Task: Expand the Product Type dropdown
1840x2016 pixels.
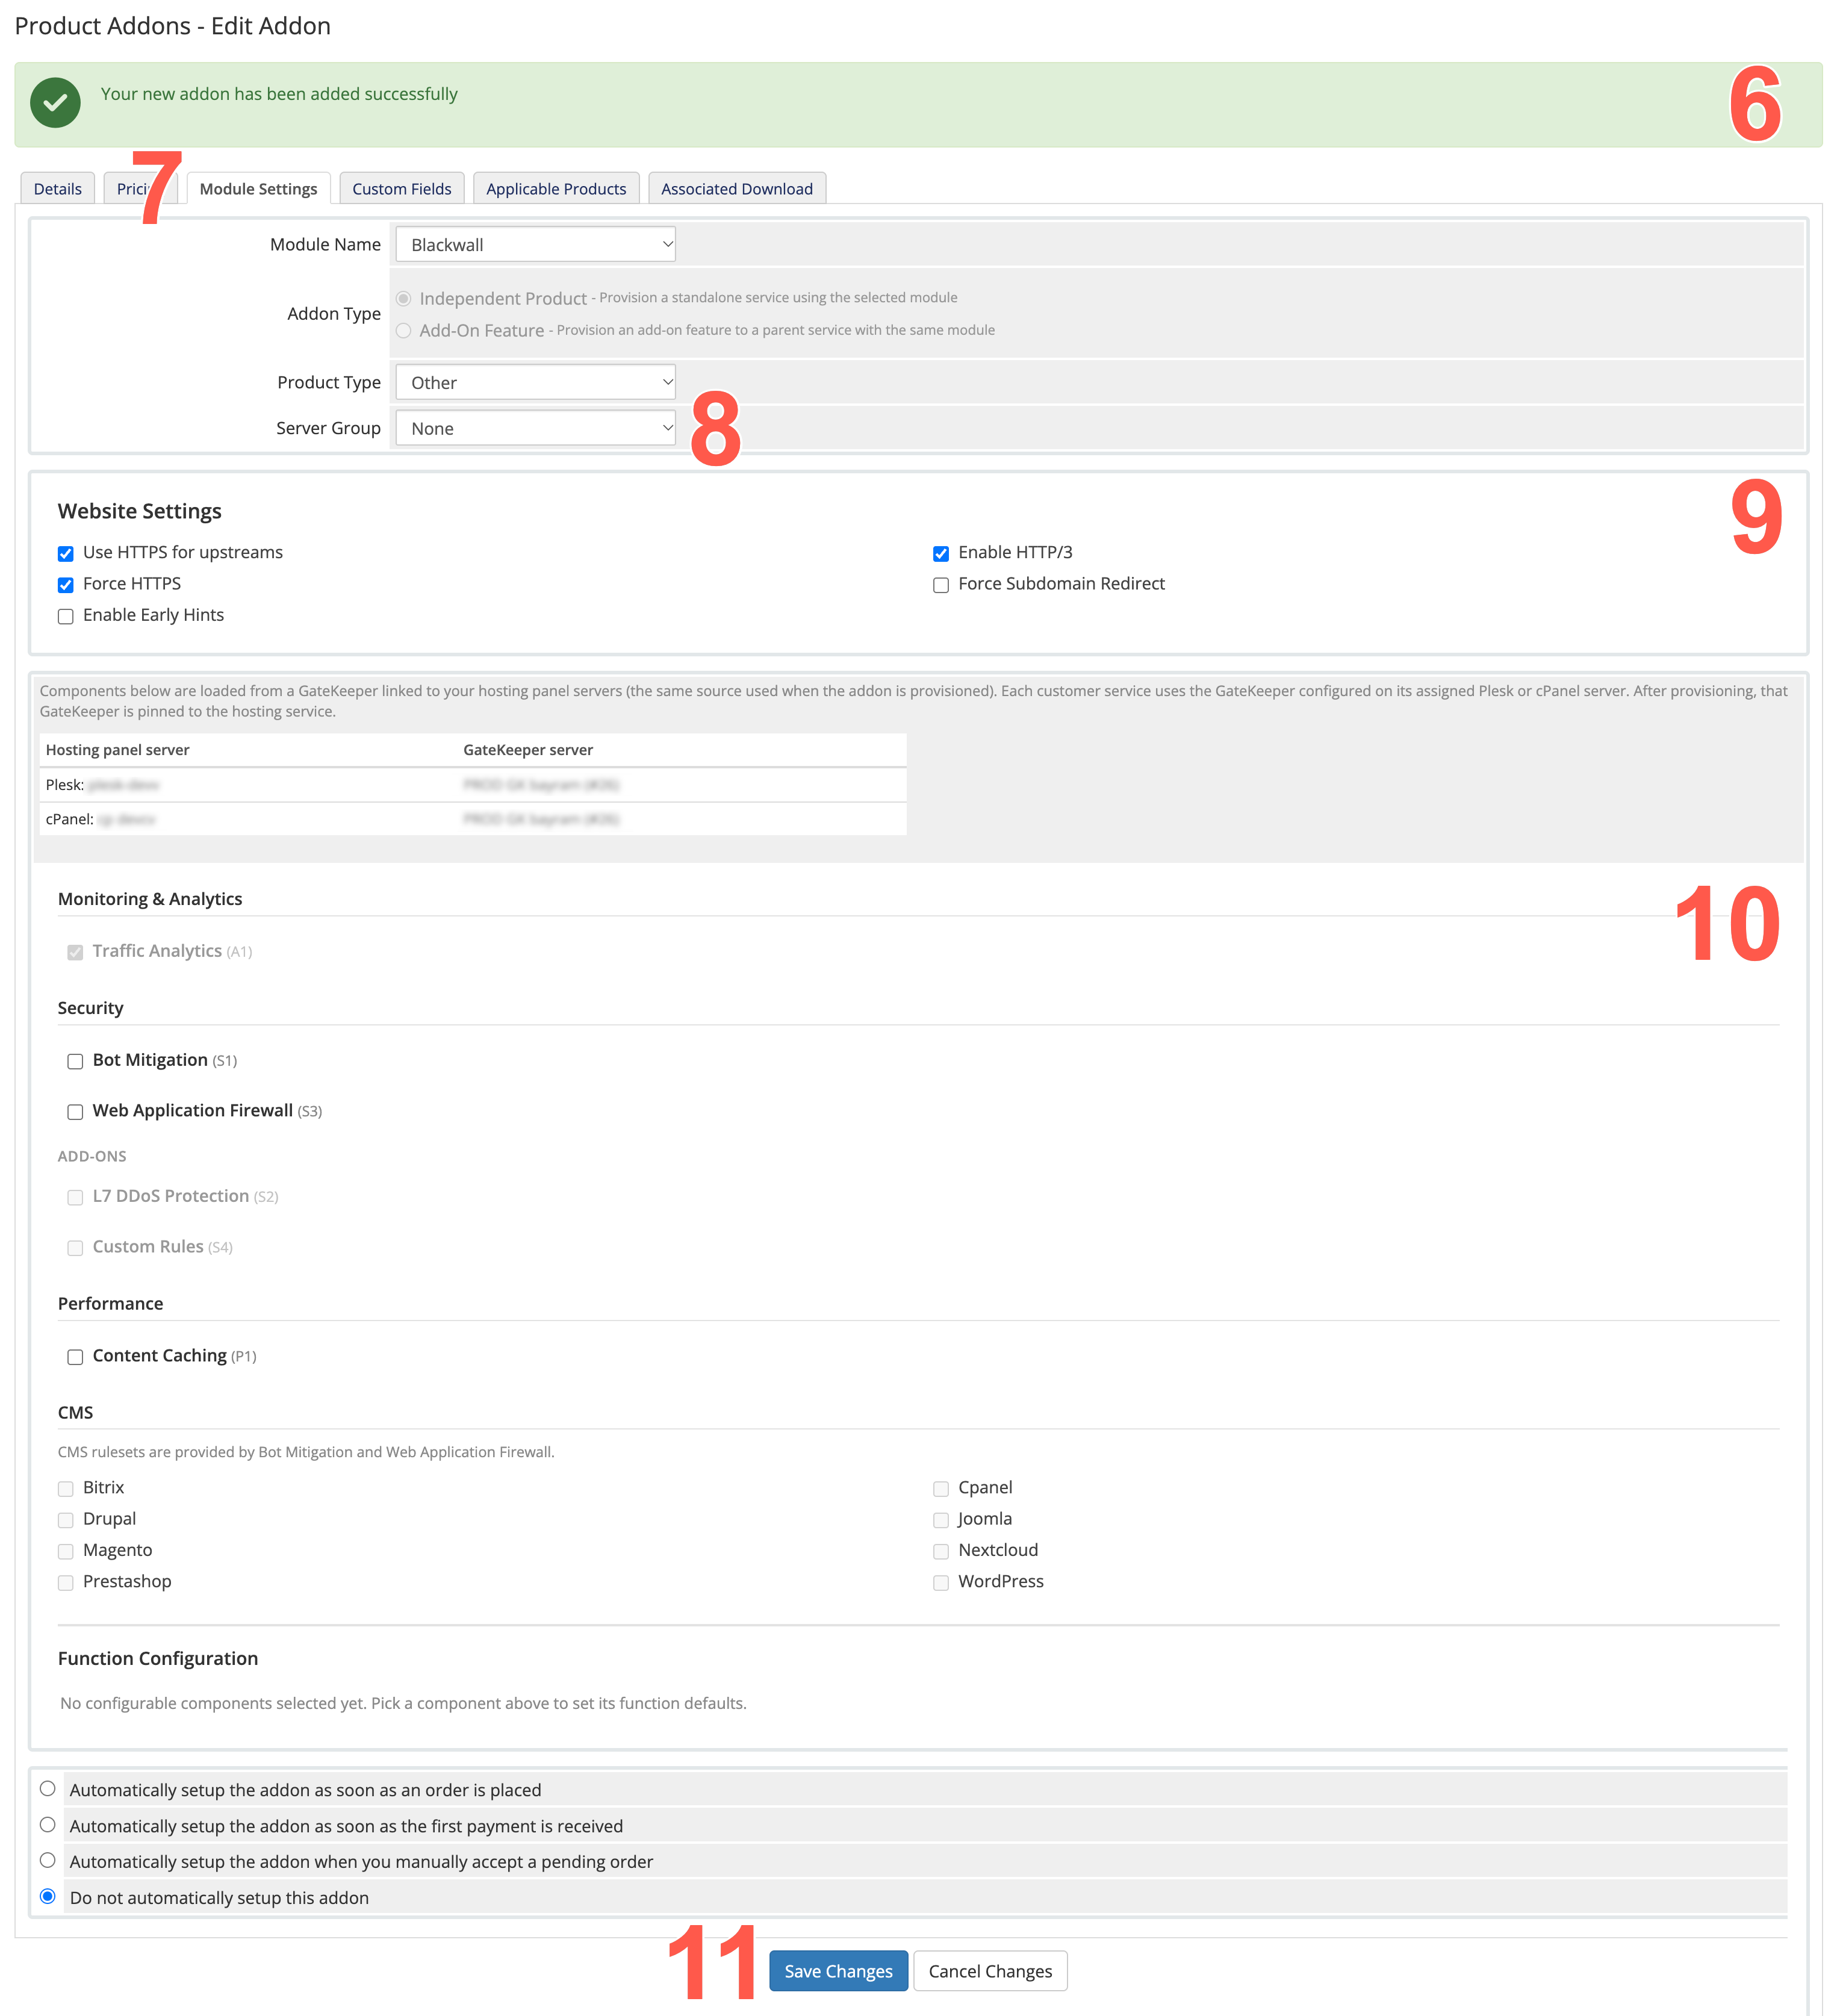Action: click(535, 382)
